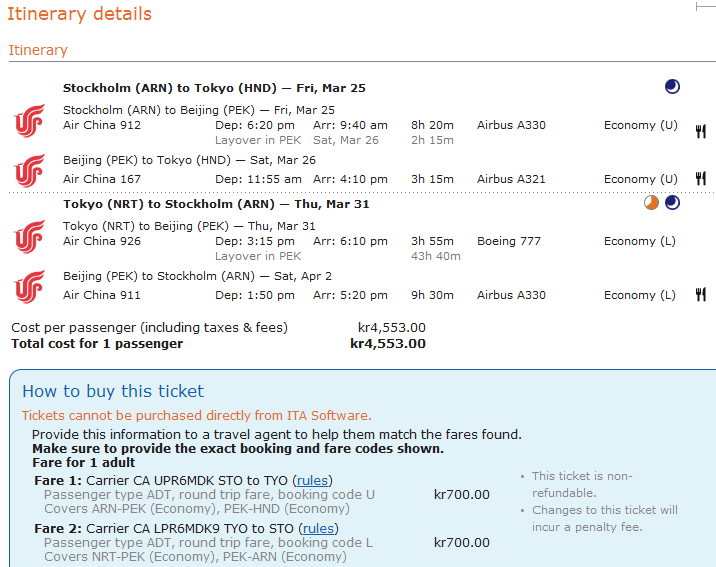Image resolution: width=716 pixels, height=567 pixels.
Task: Click the 'How to buy this ticket' heading
Action: click(113, 391)
